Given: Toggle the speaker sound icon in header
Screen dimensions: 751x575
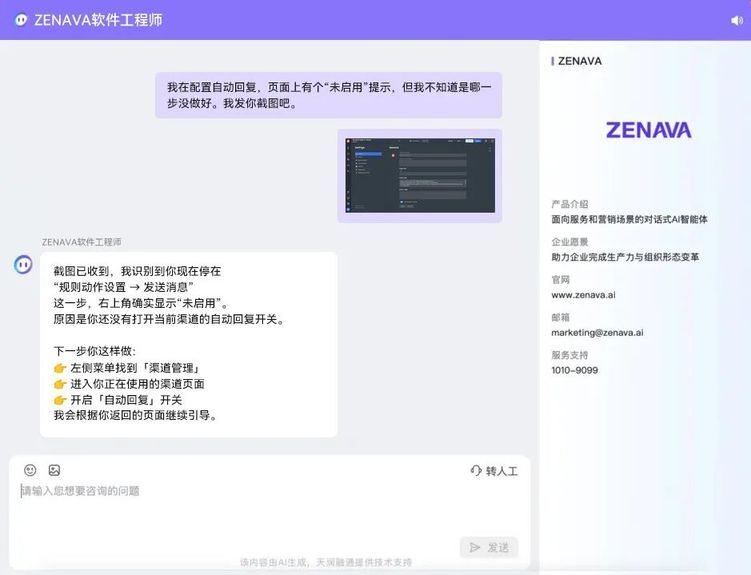Looking at the screenshot, I should click(x=737, y=20).
